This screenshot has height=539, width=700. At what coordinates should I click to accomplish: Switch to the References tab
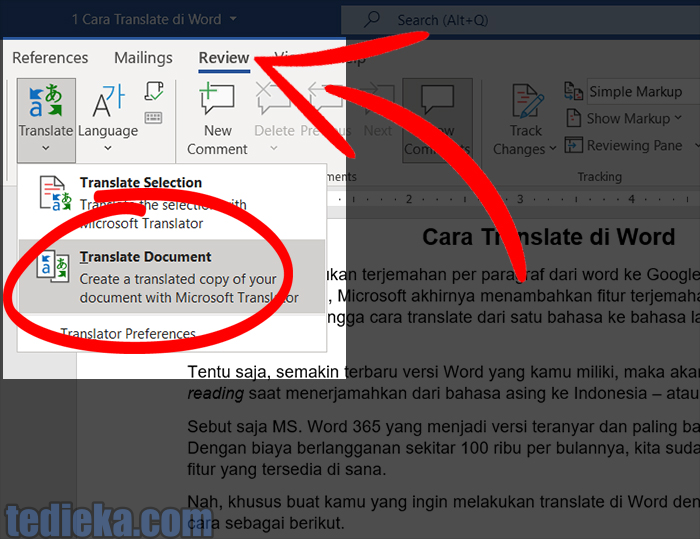point(50,58)
